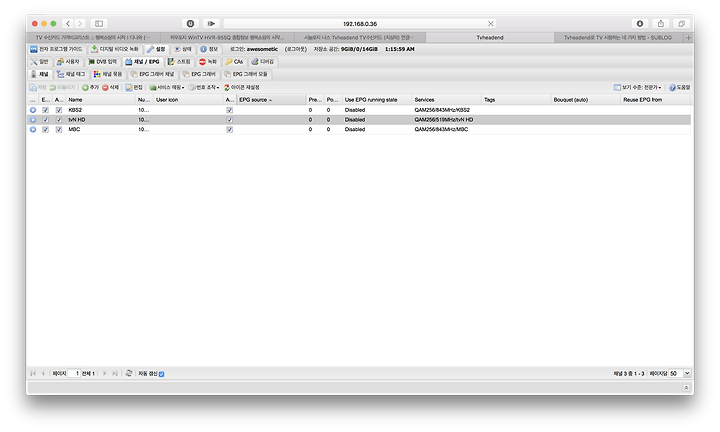Switch to the Channel tags (채널 태그) tab

click(x=71, y=74)
